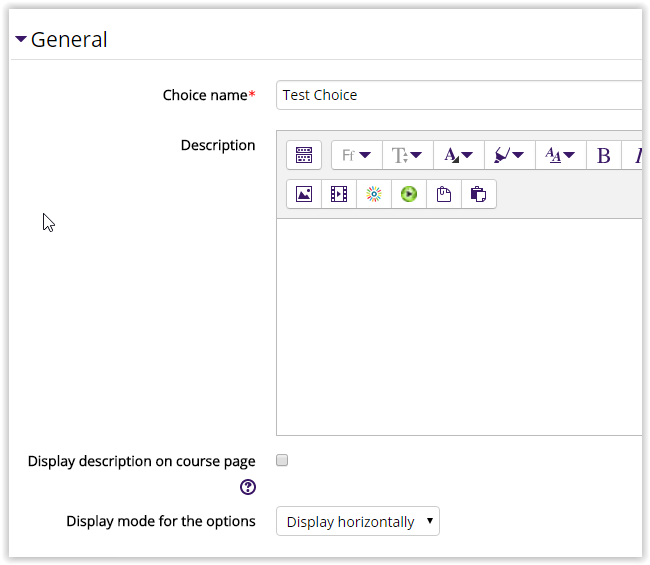The image size is (650, 565).
Task: Toggle bold formatting
Action: [x=604, y=155]
